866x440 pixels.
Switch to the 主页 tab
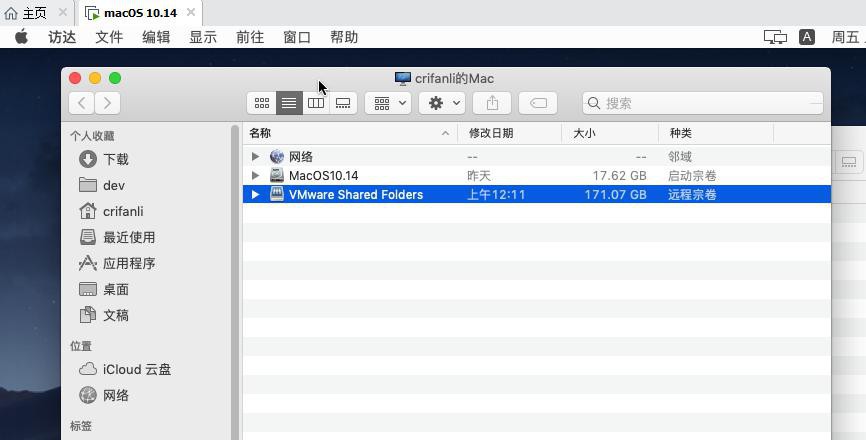coord(34,13)
